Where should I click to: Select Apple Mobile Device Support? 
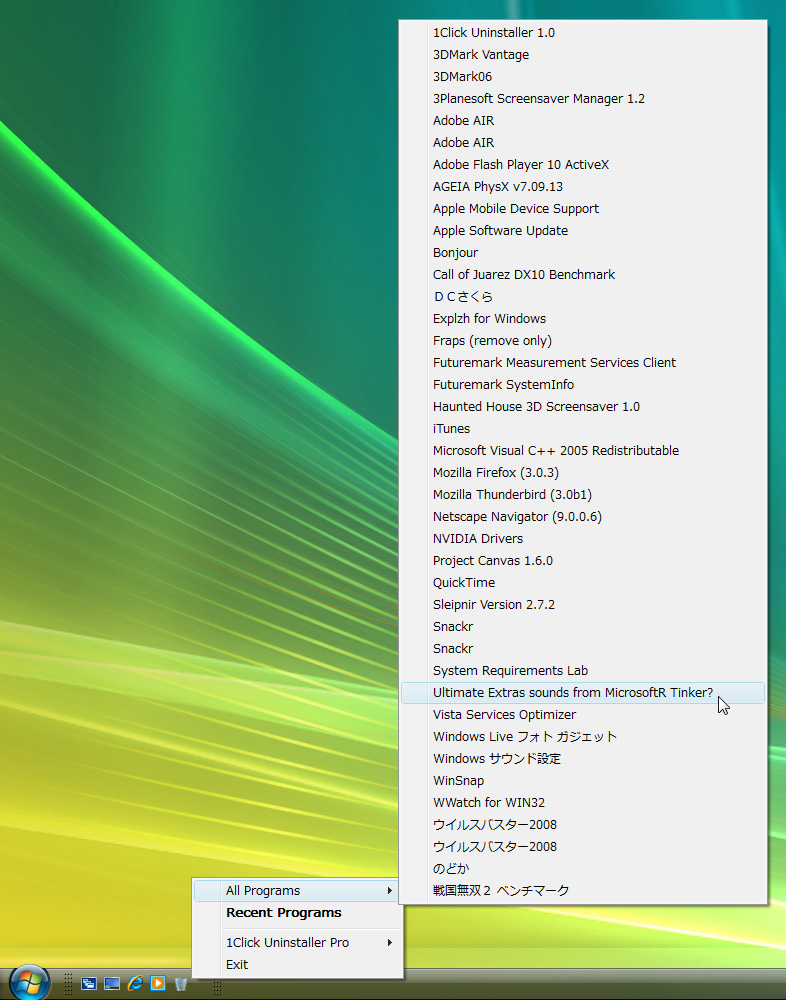582,209
